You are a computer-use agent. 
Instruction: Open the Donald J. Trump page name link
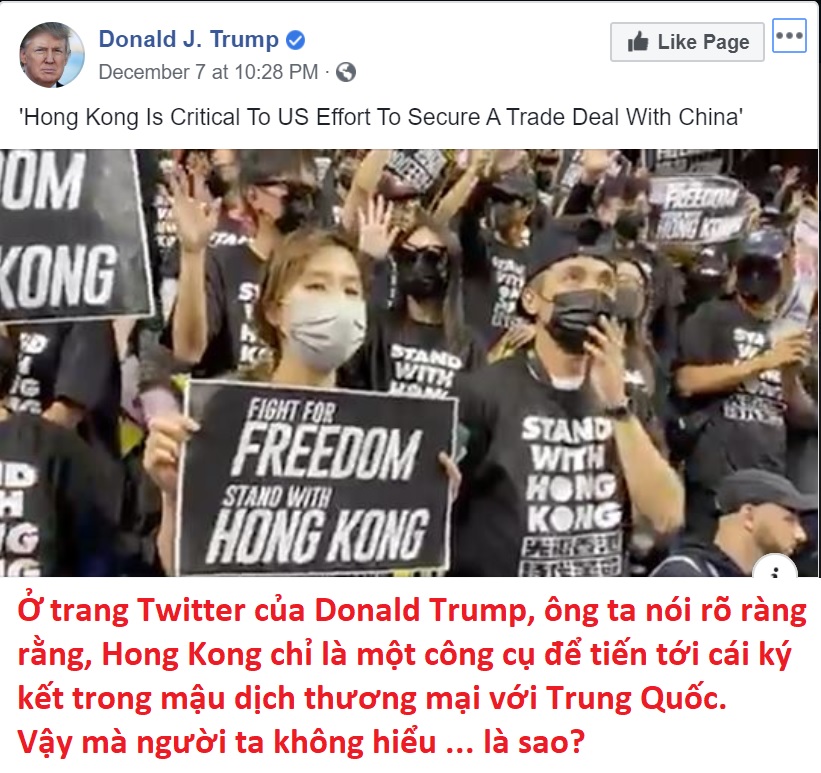pos(188,39)
